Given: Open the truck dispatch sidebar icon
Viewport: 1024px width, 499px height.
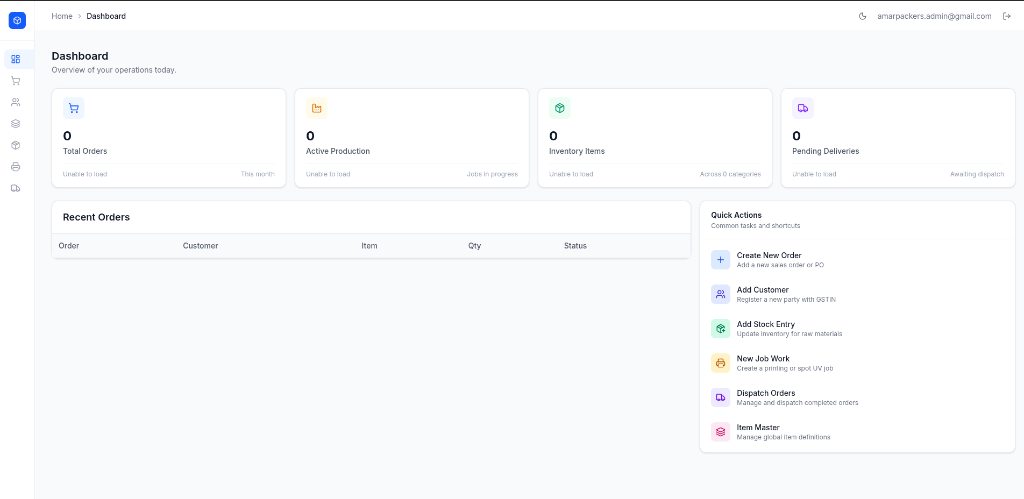Looking at the screenshot, I should coord(16,188).
